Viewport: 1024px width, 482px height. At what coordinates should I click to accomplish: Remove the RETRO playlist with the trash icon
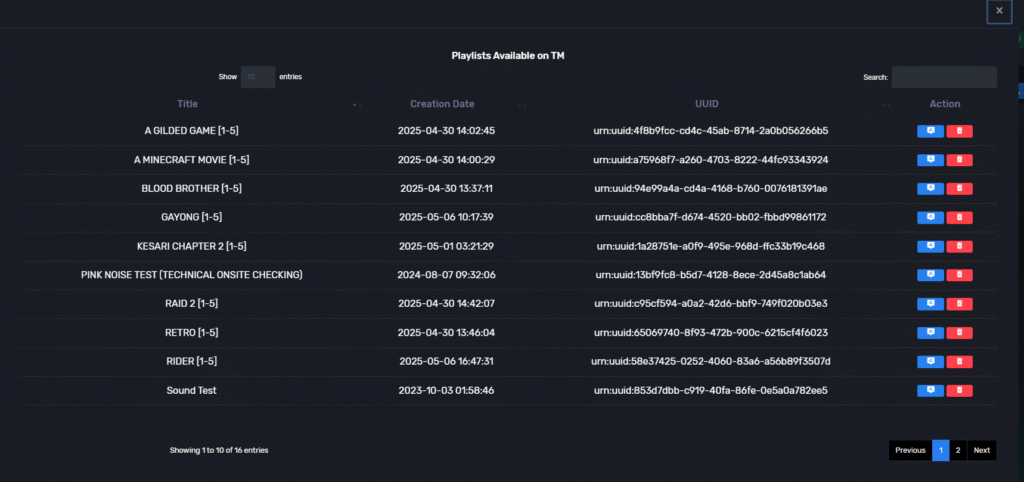[960, 332]
